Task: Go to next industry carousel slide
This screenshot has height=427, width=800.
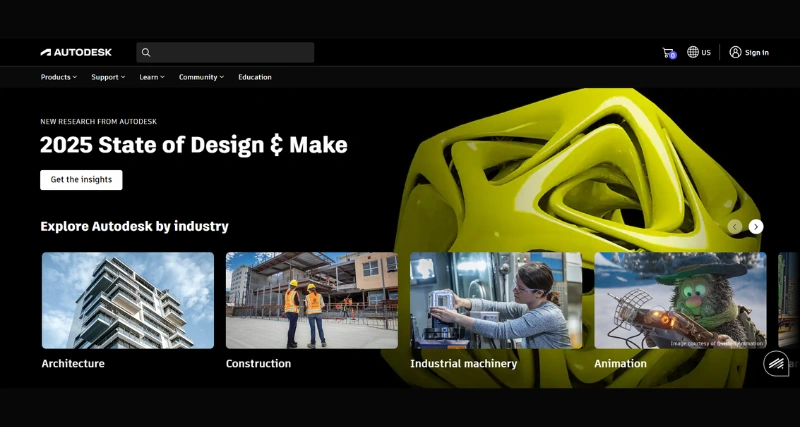Action: 756,227
